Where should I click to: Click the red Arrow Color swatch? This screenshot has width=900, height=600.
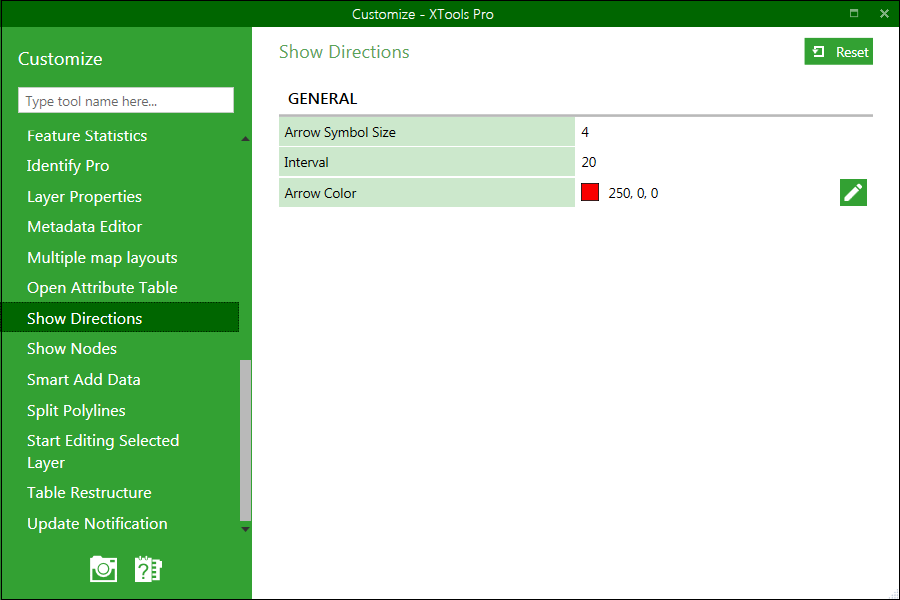(589, 192)
